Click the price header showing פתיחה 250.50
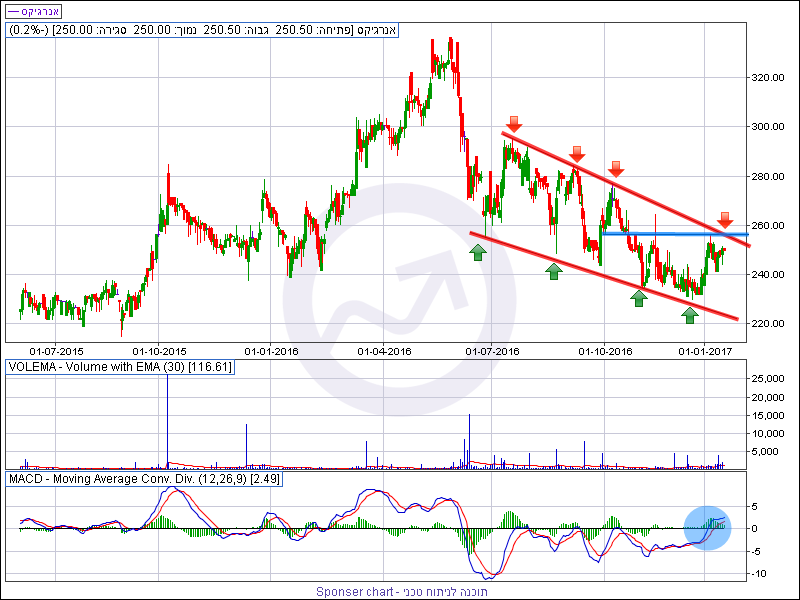This screenshot has height=600, width=800. (202, 30)
